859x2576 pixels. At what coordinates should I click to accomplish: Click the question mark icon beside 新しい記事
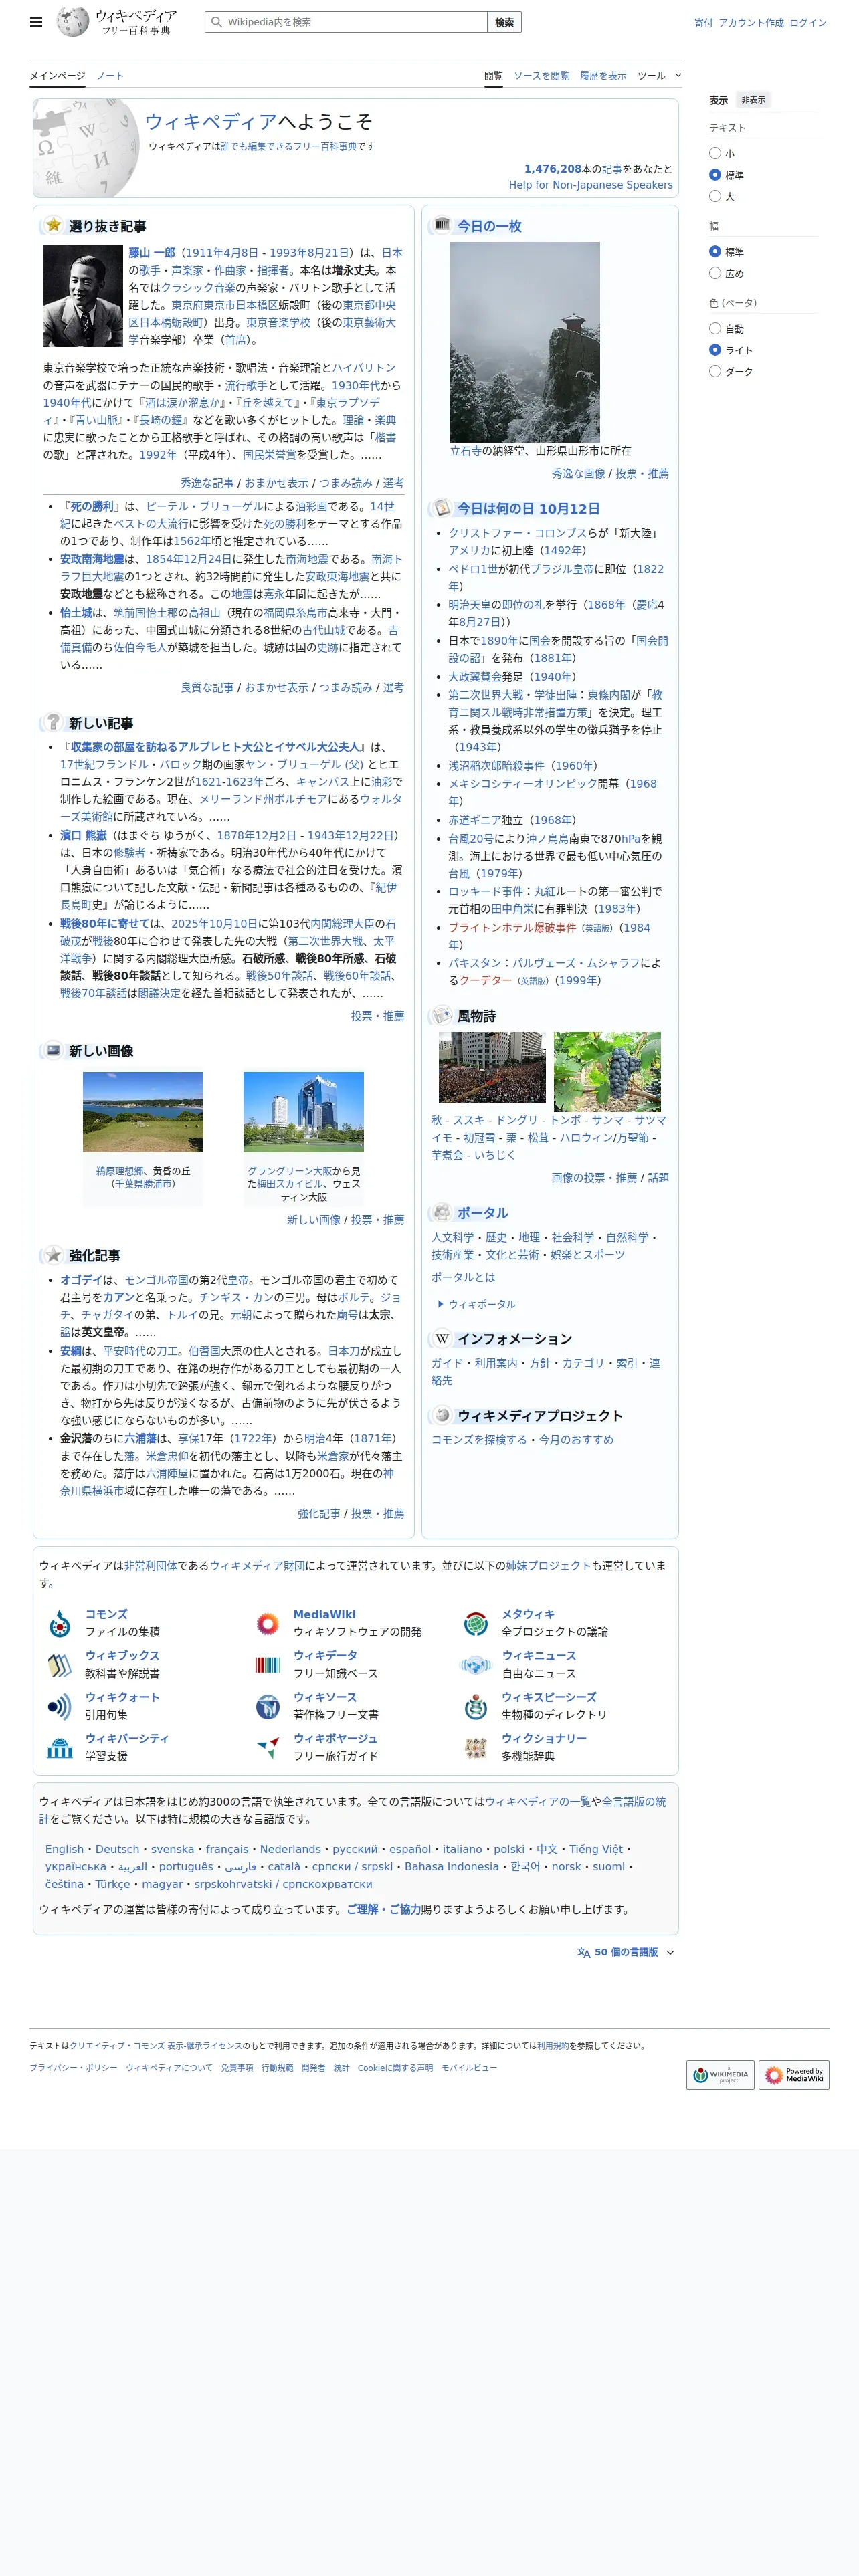coord(53,722)
